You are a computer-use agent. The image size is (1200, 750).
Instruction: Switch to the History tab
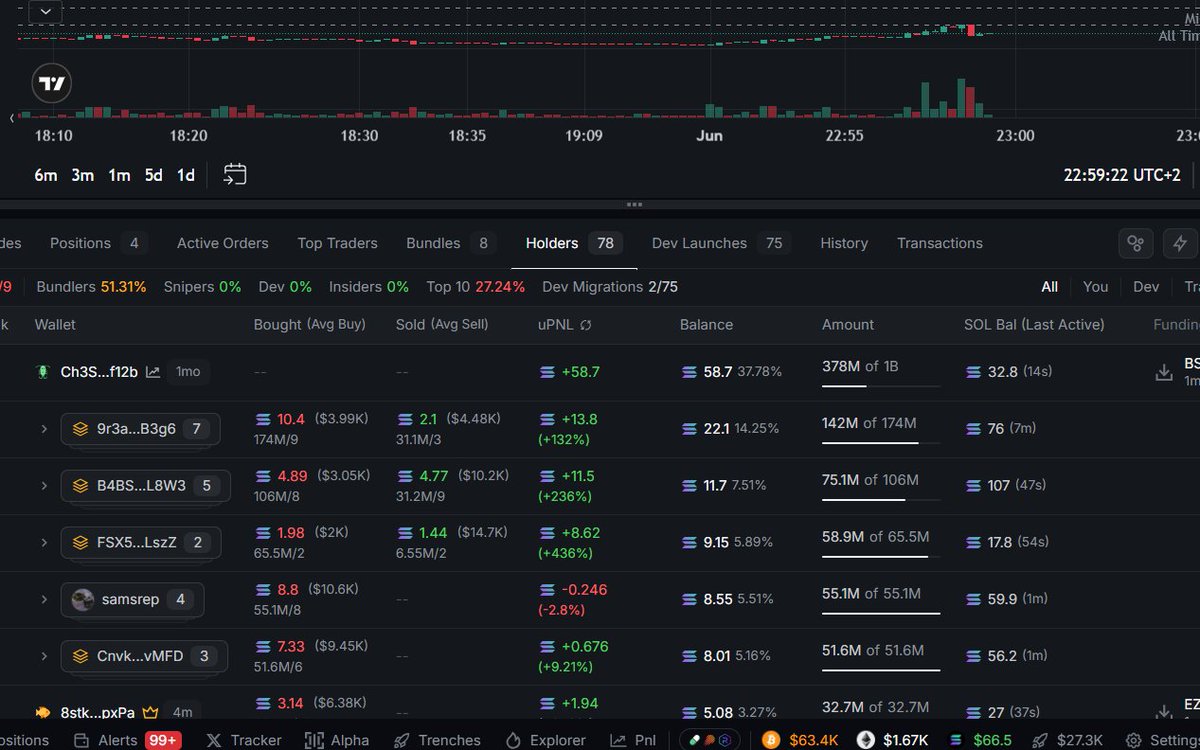click(x=844, y=243)
